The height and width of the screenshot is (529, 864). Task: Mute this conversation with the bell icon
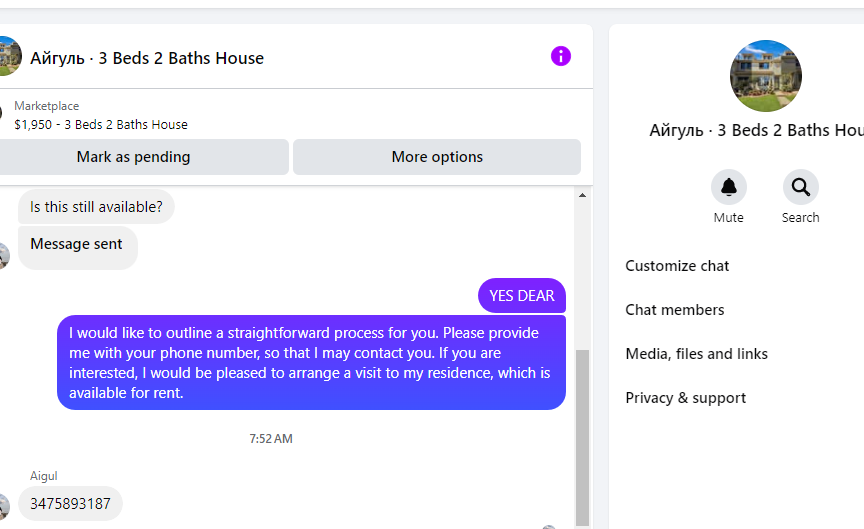[x=728, y=187]
